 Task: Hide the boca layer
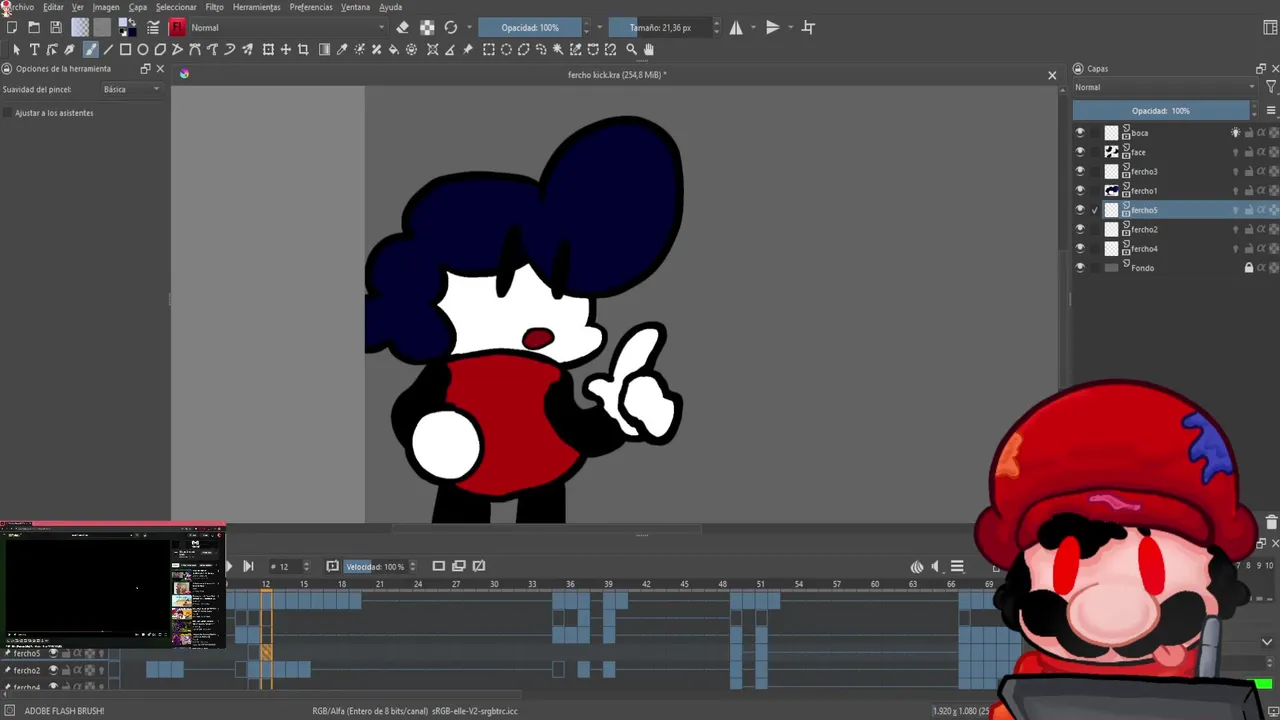click(x=1079, y=133)
